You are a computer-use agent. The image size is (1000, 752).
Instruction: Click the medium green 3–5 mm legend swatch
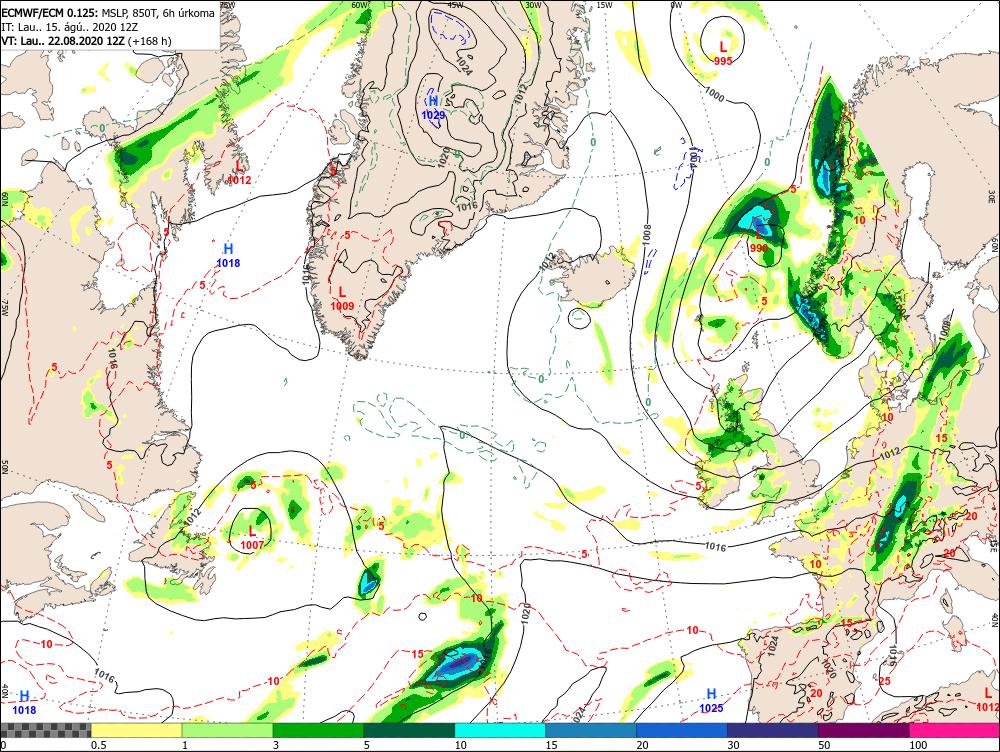(318, 730)
